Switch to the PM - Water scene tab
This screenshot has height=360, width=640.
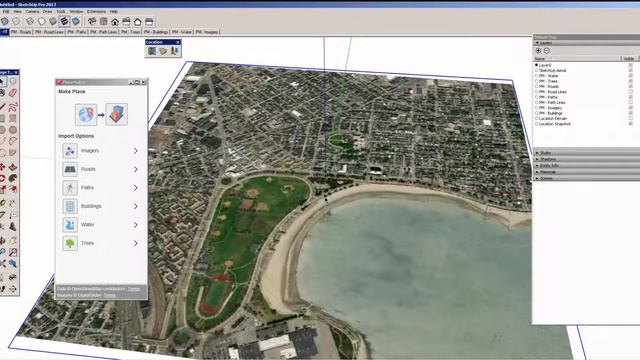point(182,32)
